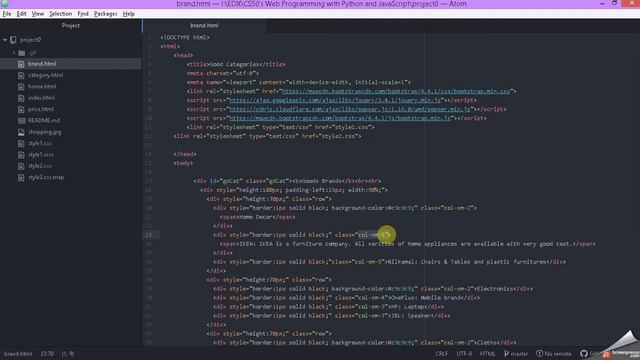This screenshot has height=360, width=640.
Task: Click the charset utf-8 meta line
Action: tap(223, 73)
